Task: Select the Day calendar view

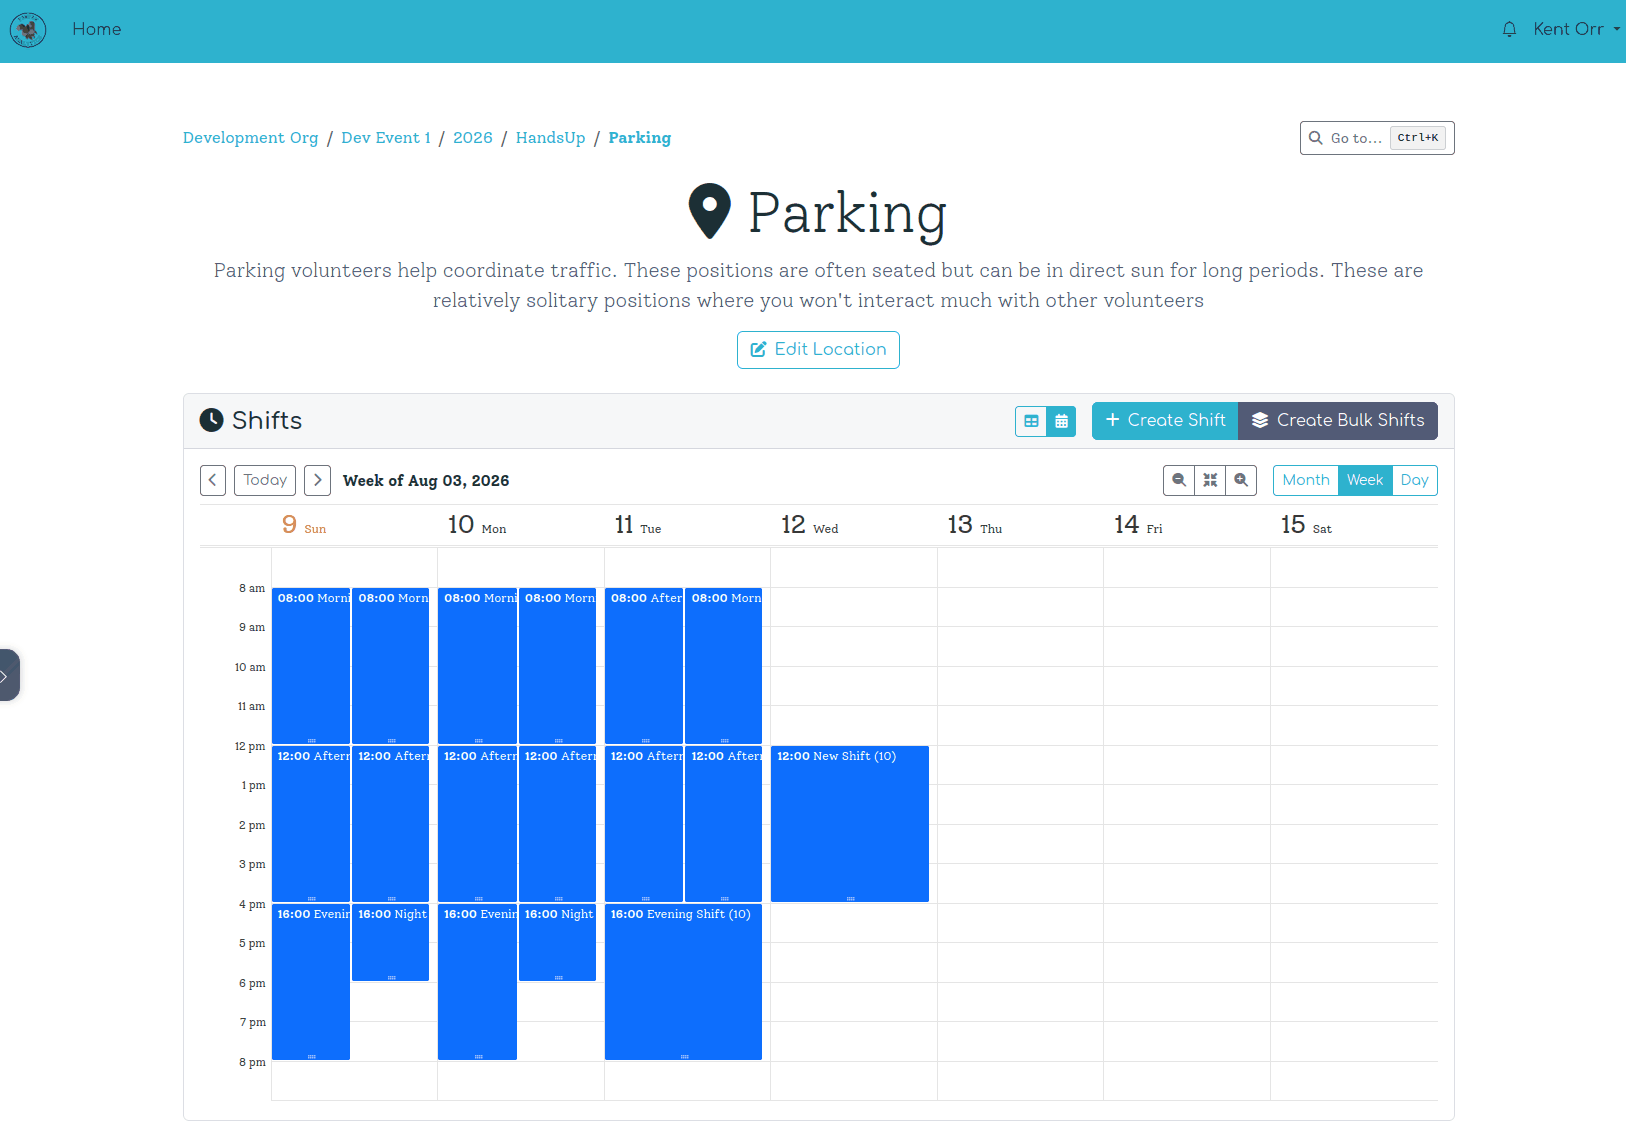Action: [1414, 480]
